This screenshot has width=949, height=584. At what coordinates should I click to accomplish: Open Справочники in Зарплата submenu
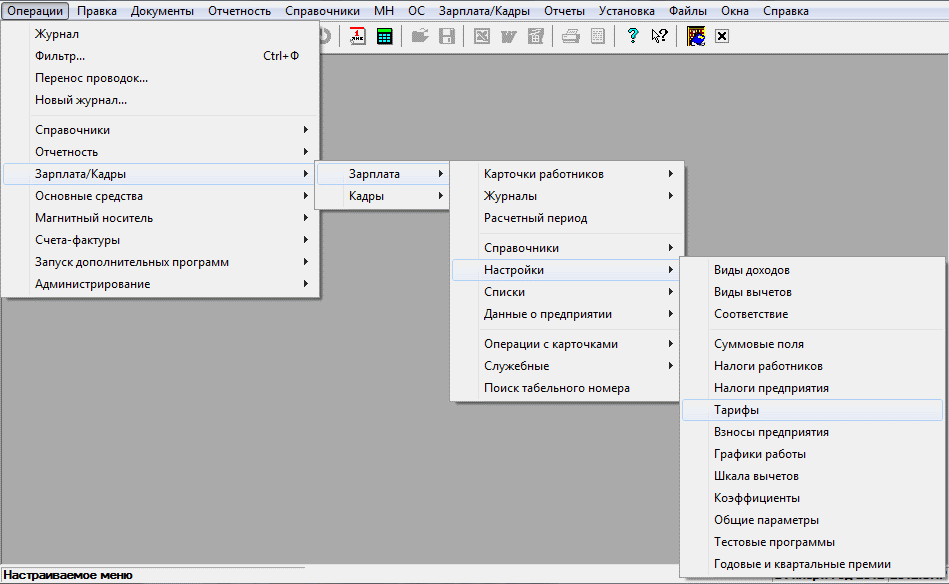(566, 248)
